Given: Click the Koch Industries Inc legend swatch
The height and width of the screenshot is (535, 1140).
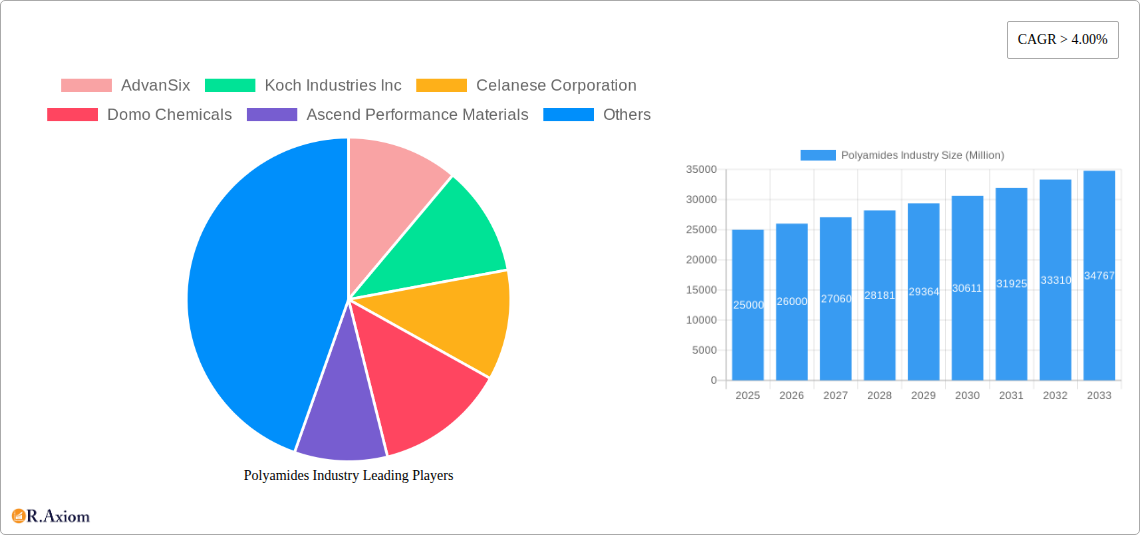Looking at the screenshot, I should pos(230,85).
